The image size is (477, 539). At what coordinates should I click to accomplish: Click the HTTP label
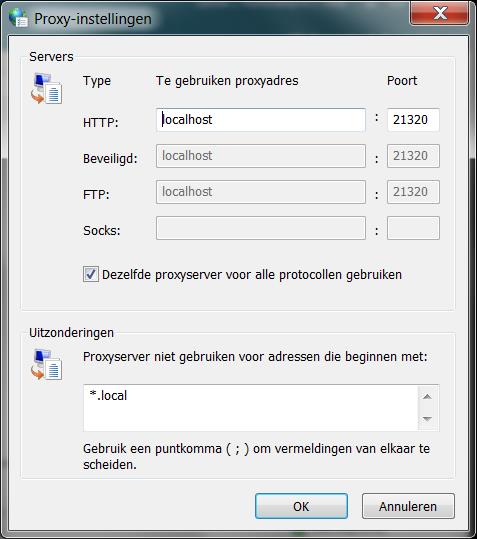(101, 122)
